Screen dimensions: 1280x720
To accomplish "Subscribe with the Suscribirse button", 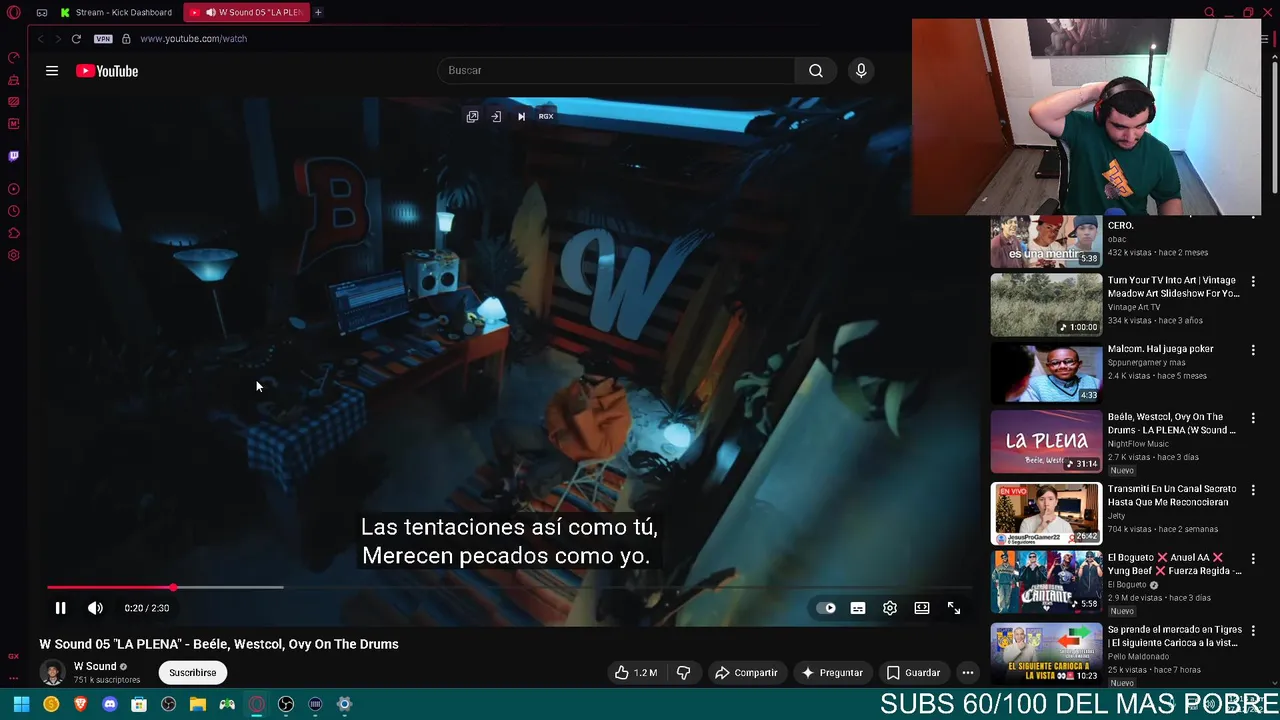I will (x=192, y=673).
